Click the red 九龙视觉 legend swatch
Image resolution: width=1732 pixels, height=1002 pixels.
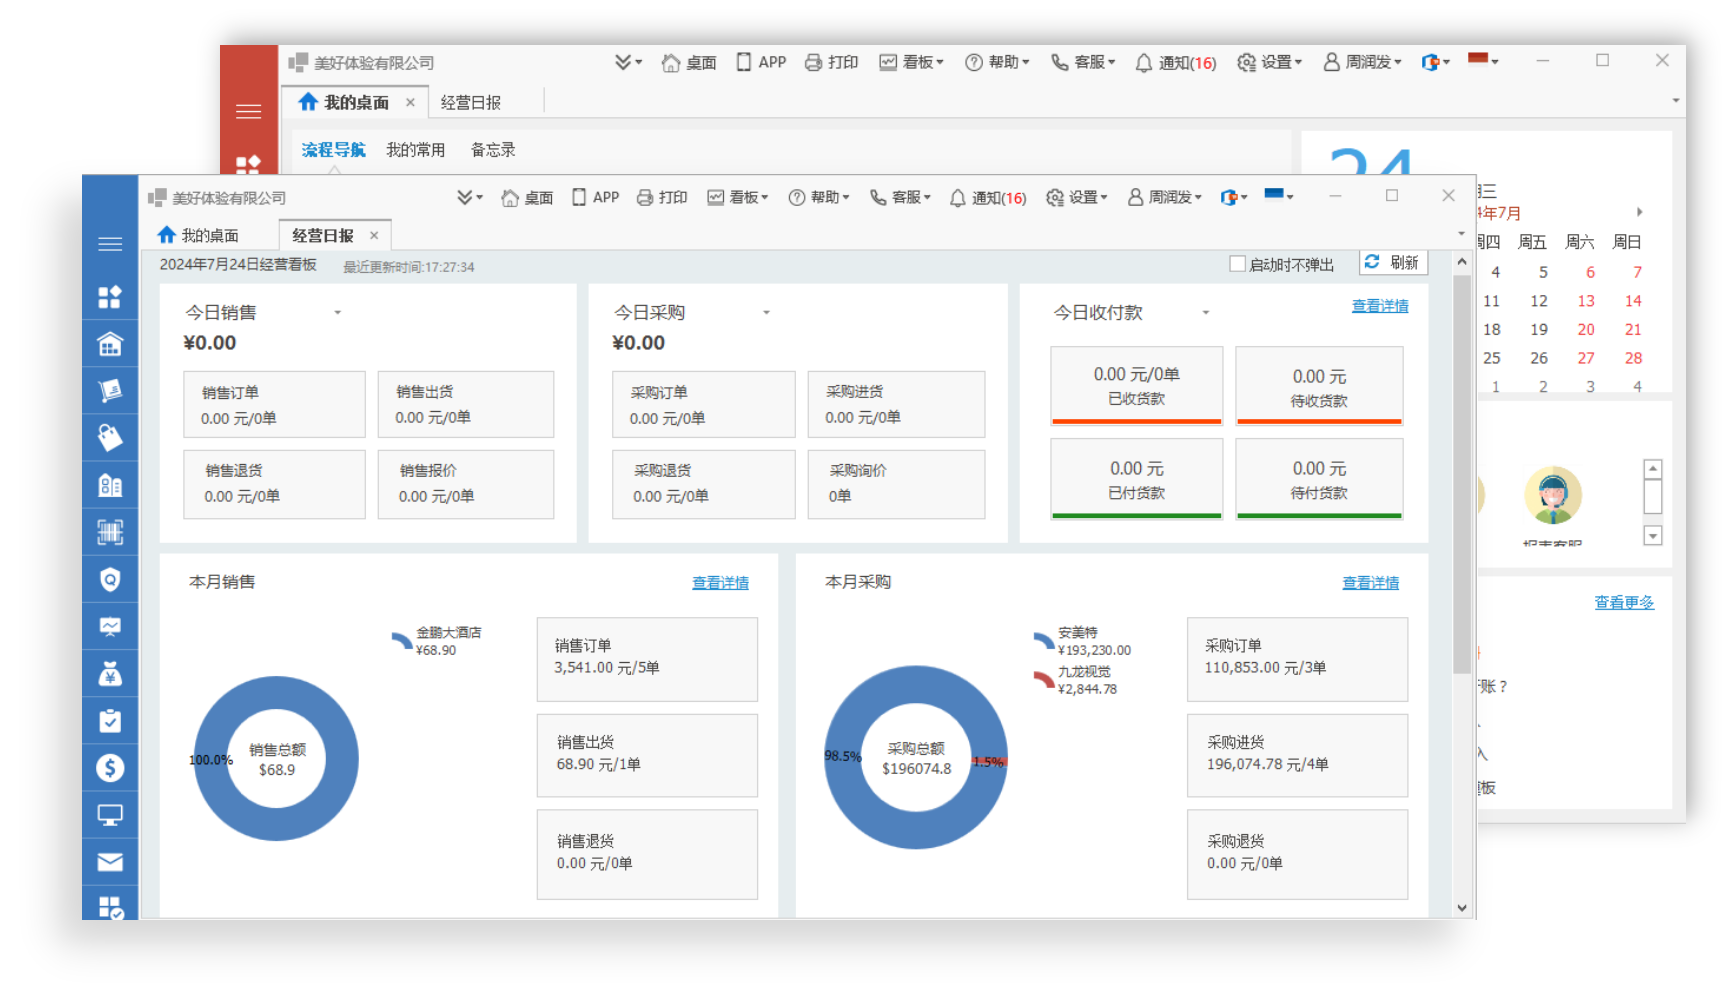(x=1043, y=680)
